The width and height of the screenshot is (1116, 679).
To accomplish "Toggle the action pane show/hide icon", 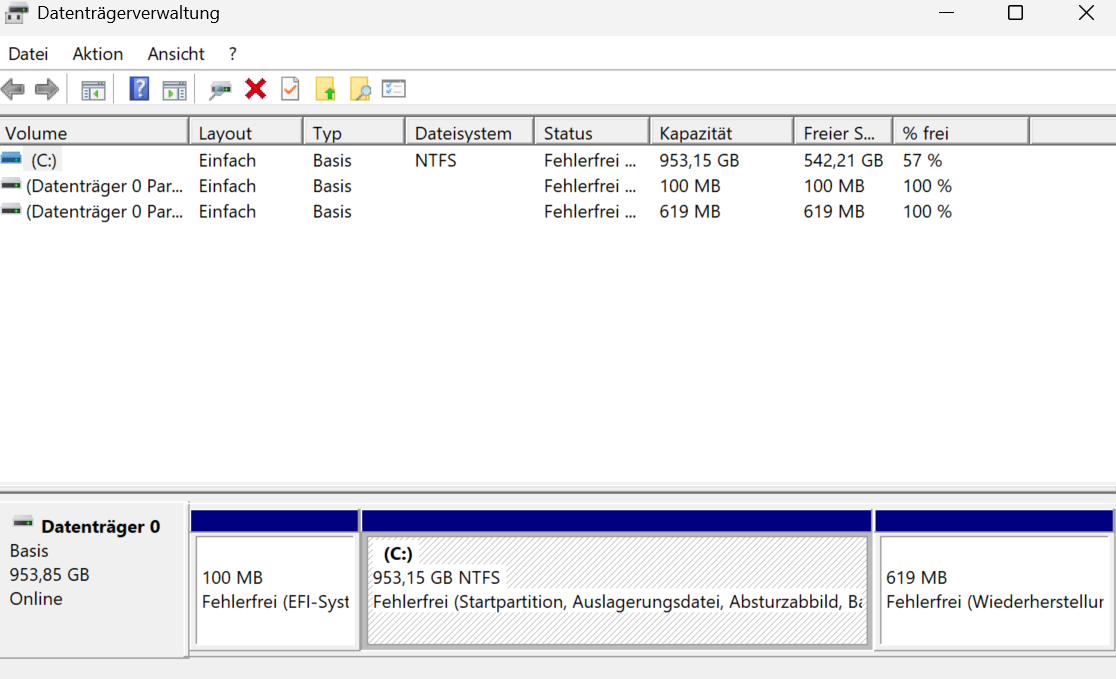I will coord(174,90).
